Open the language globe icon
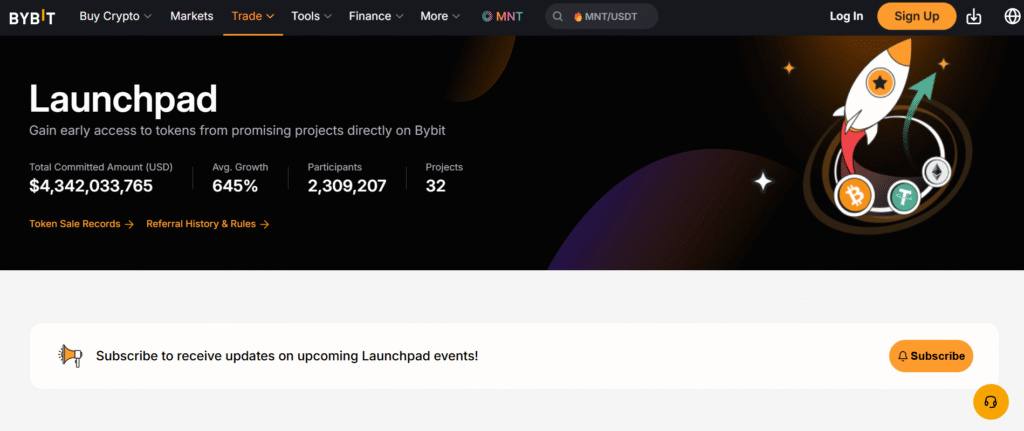 click(1012, 16)
